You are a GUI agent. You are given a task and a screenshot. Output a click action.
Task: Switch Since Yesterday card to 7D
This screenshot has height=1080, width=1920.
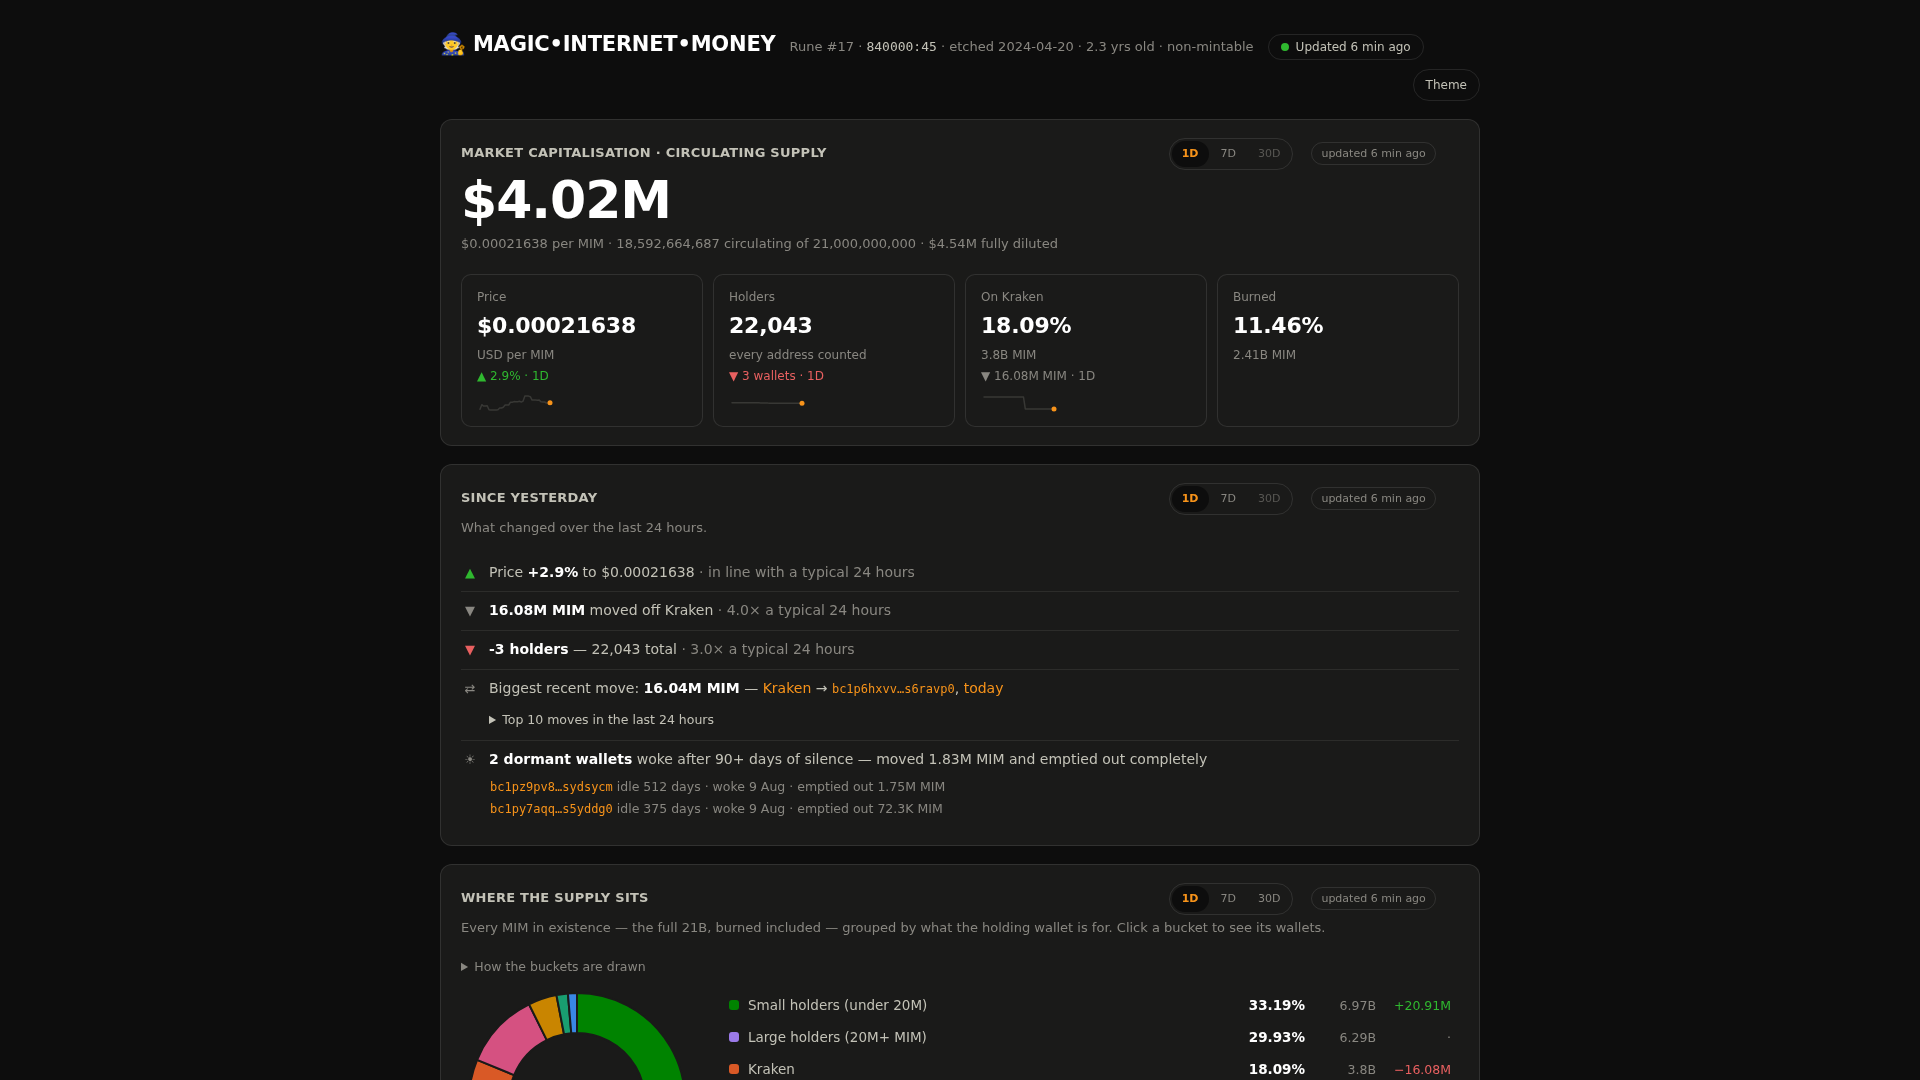(1228, 499)
